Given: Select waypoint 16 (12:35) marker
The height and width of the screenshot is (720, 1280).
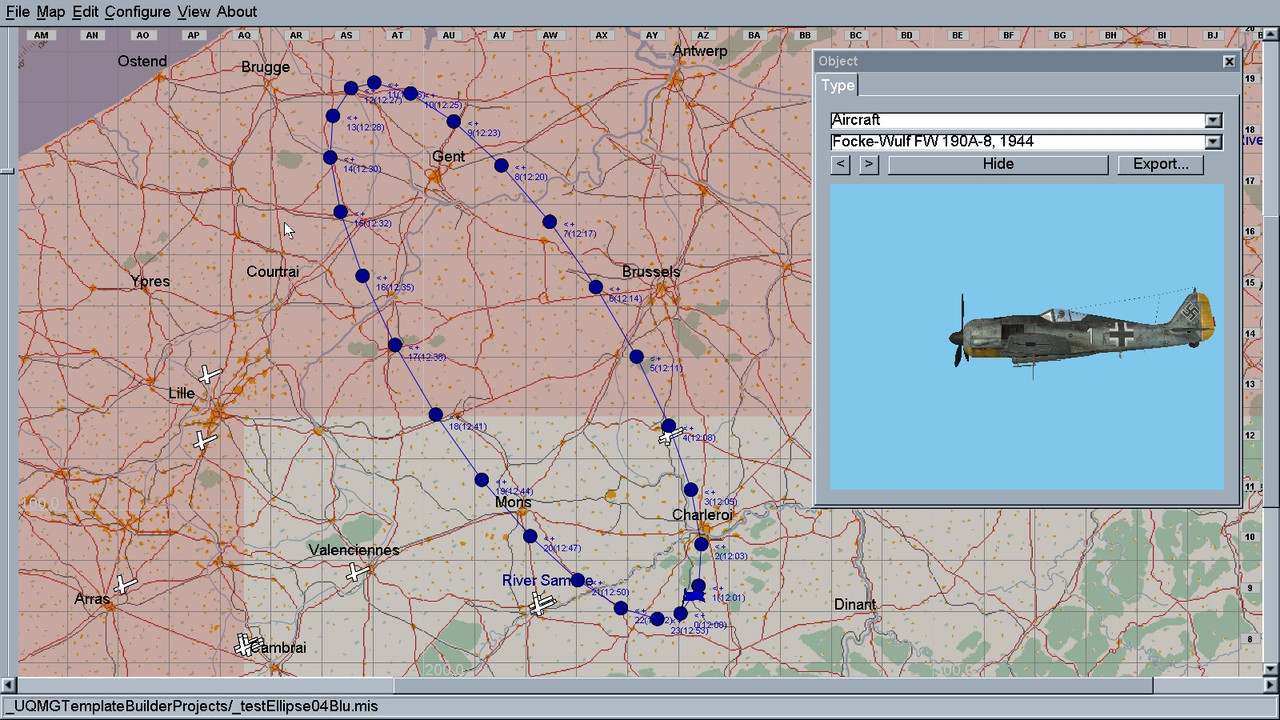Looking at the screenshot, I should (x=362, y=276).
